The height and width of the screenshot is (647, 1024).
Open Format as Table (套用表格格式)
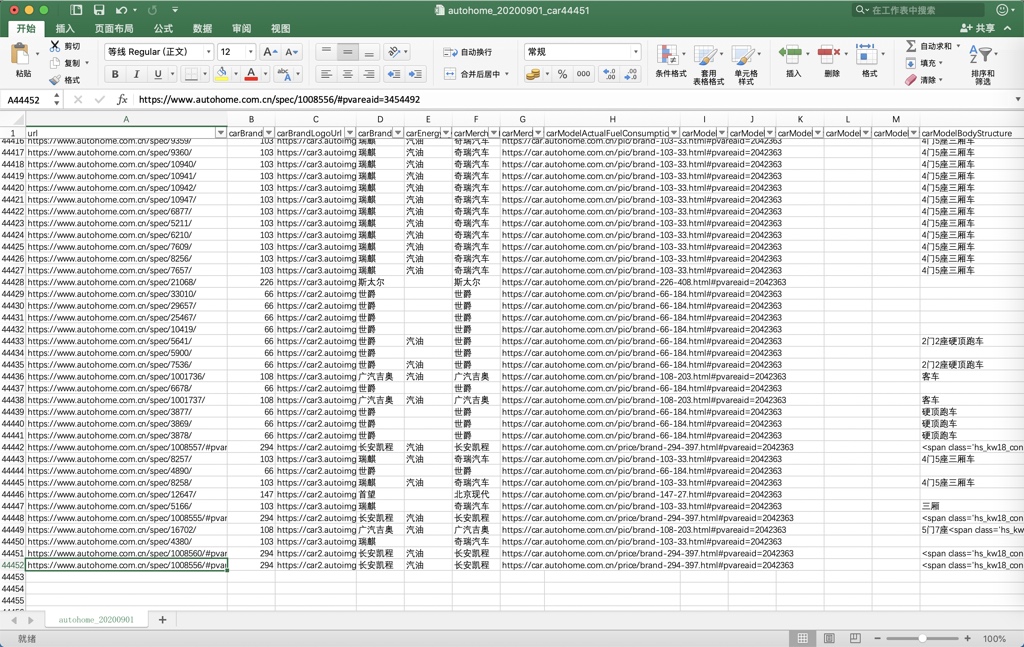pos(709,65)
